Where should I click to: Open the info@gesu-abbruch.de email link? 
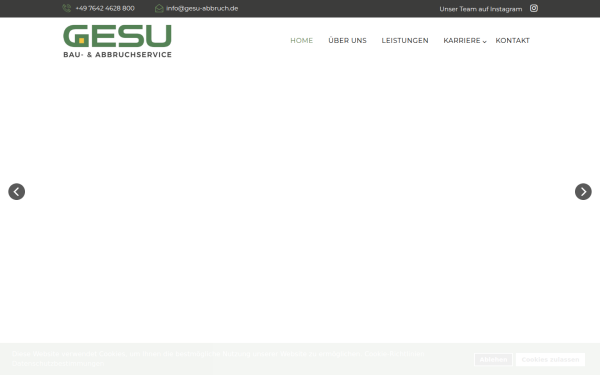(202, 8)
